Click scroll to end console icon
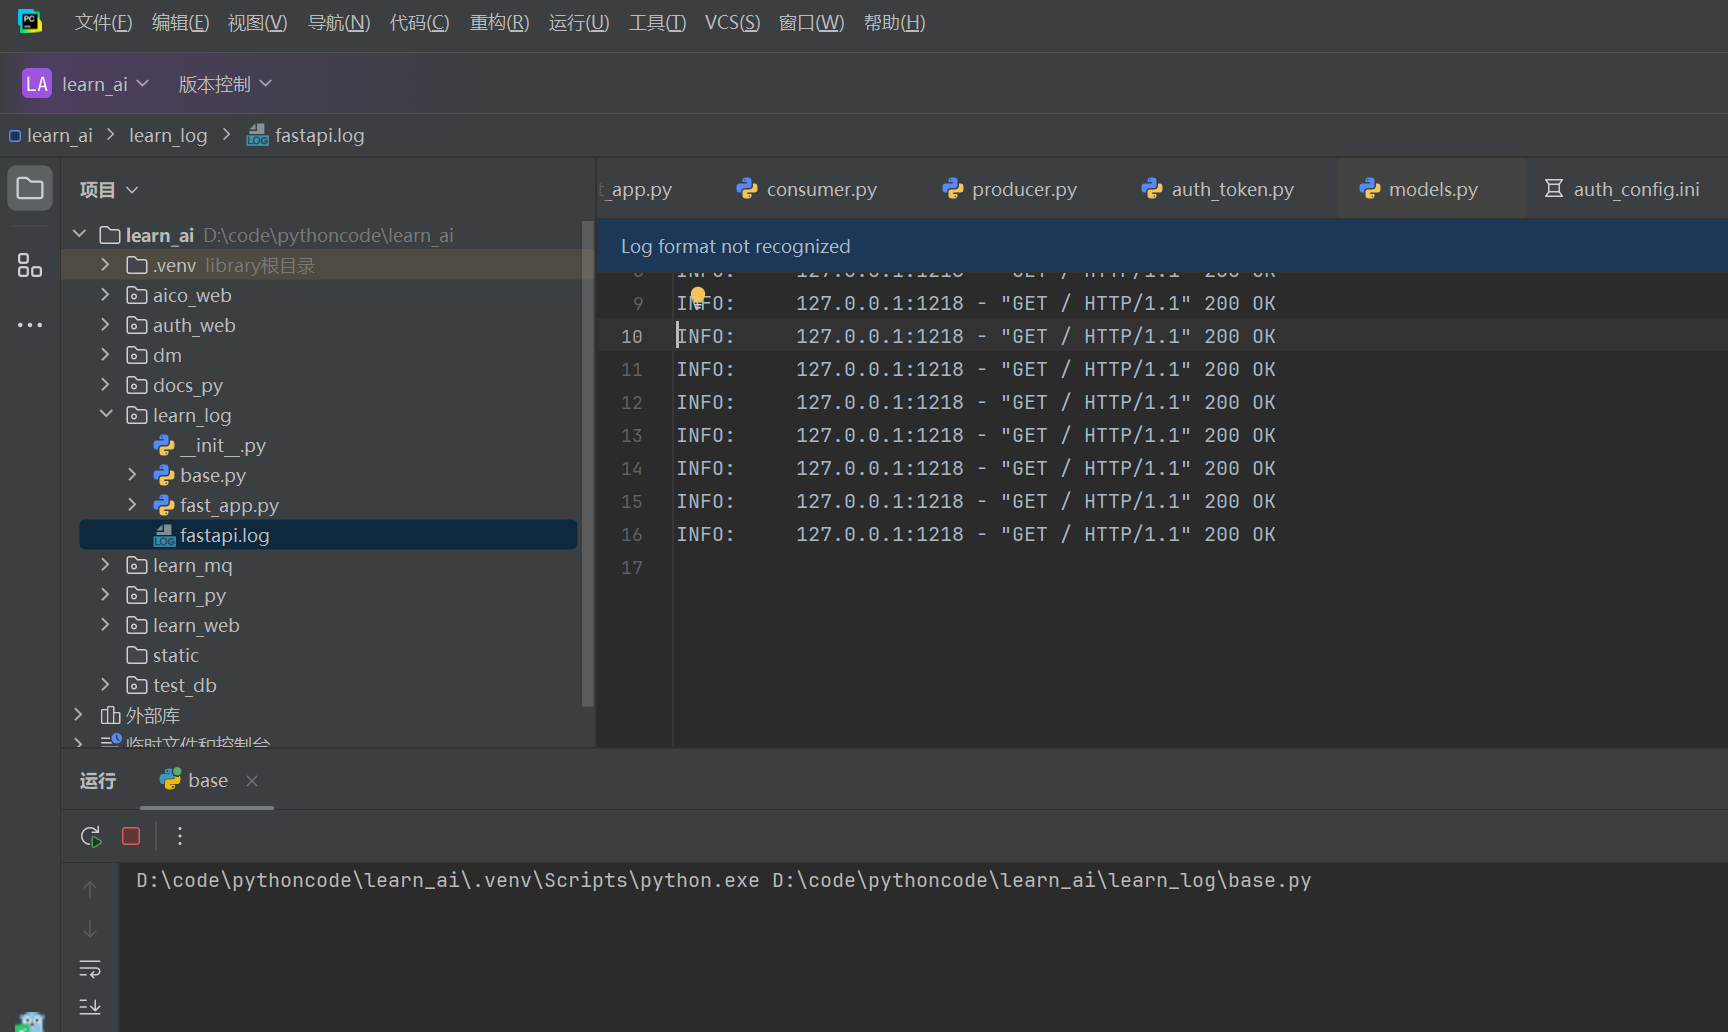 90,1006
